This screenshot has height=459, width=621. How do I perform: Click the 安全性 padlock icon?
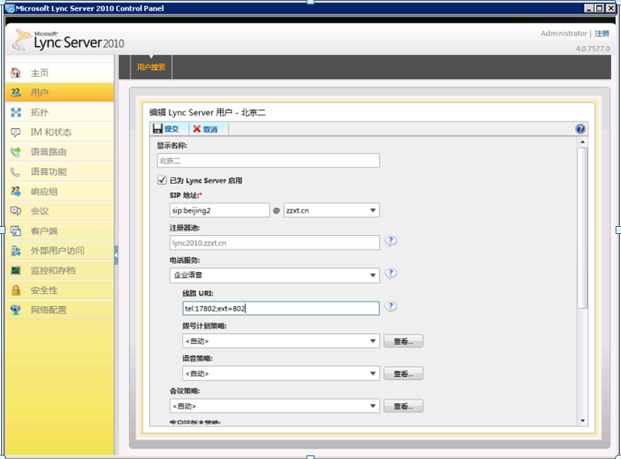click(15, 290)
